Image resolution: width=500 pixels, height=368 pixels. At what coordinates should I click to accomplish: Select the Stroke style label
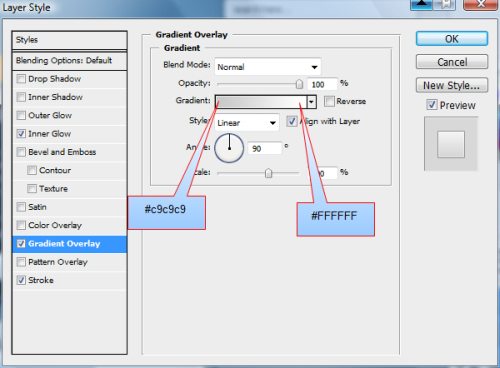pos(41,280)
